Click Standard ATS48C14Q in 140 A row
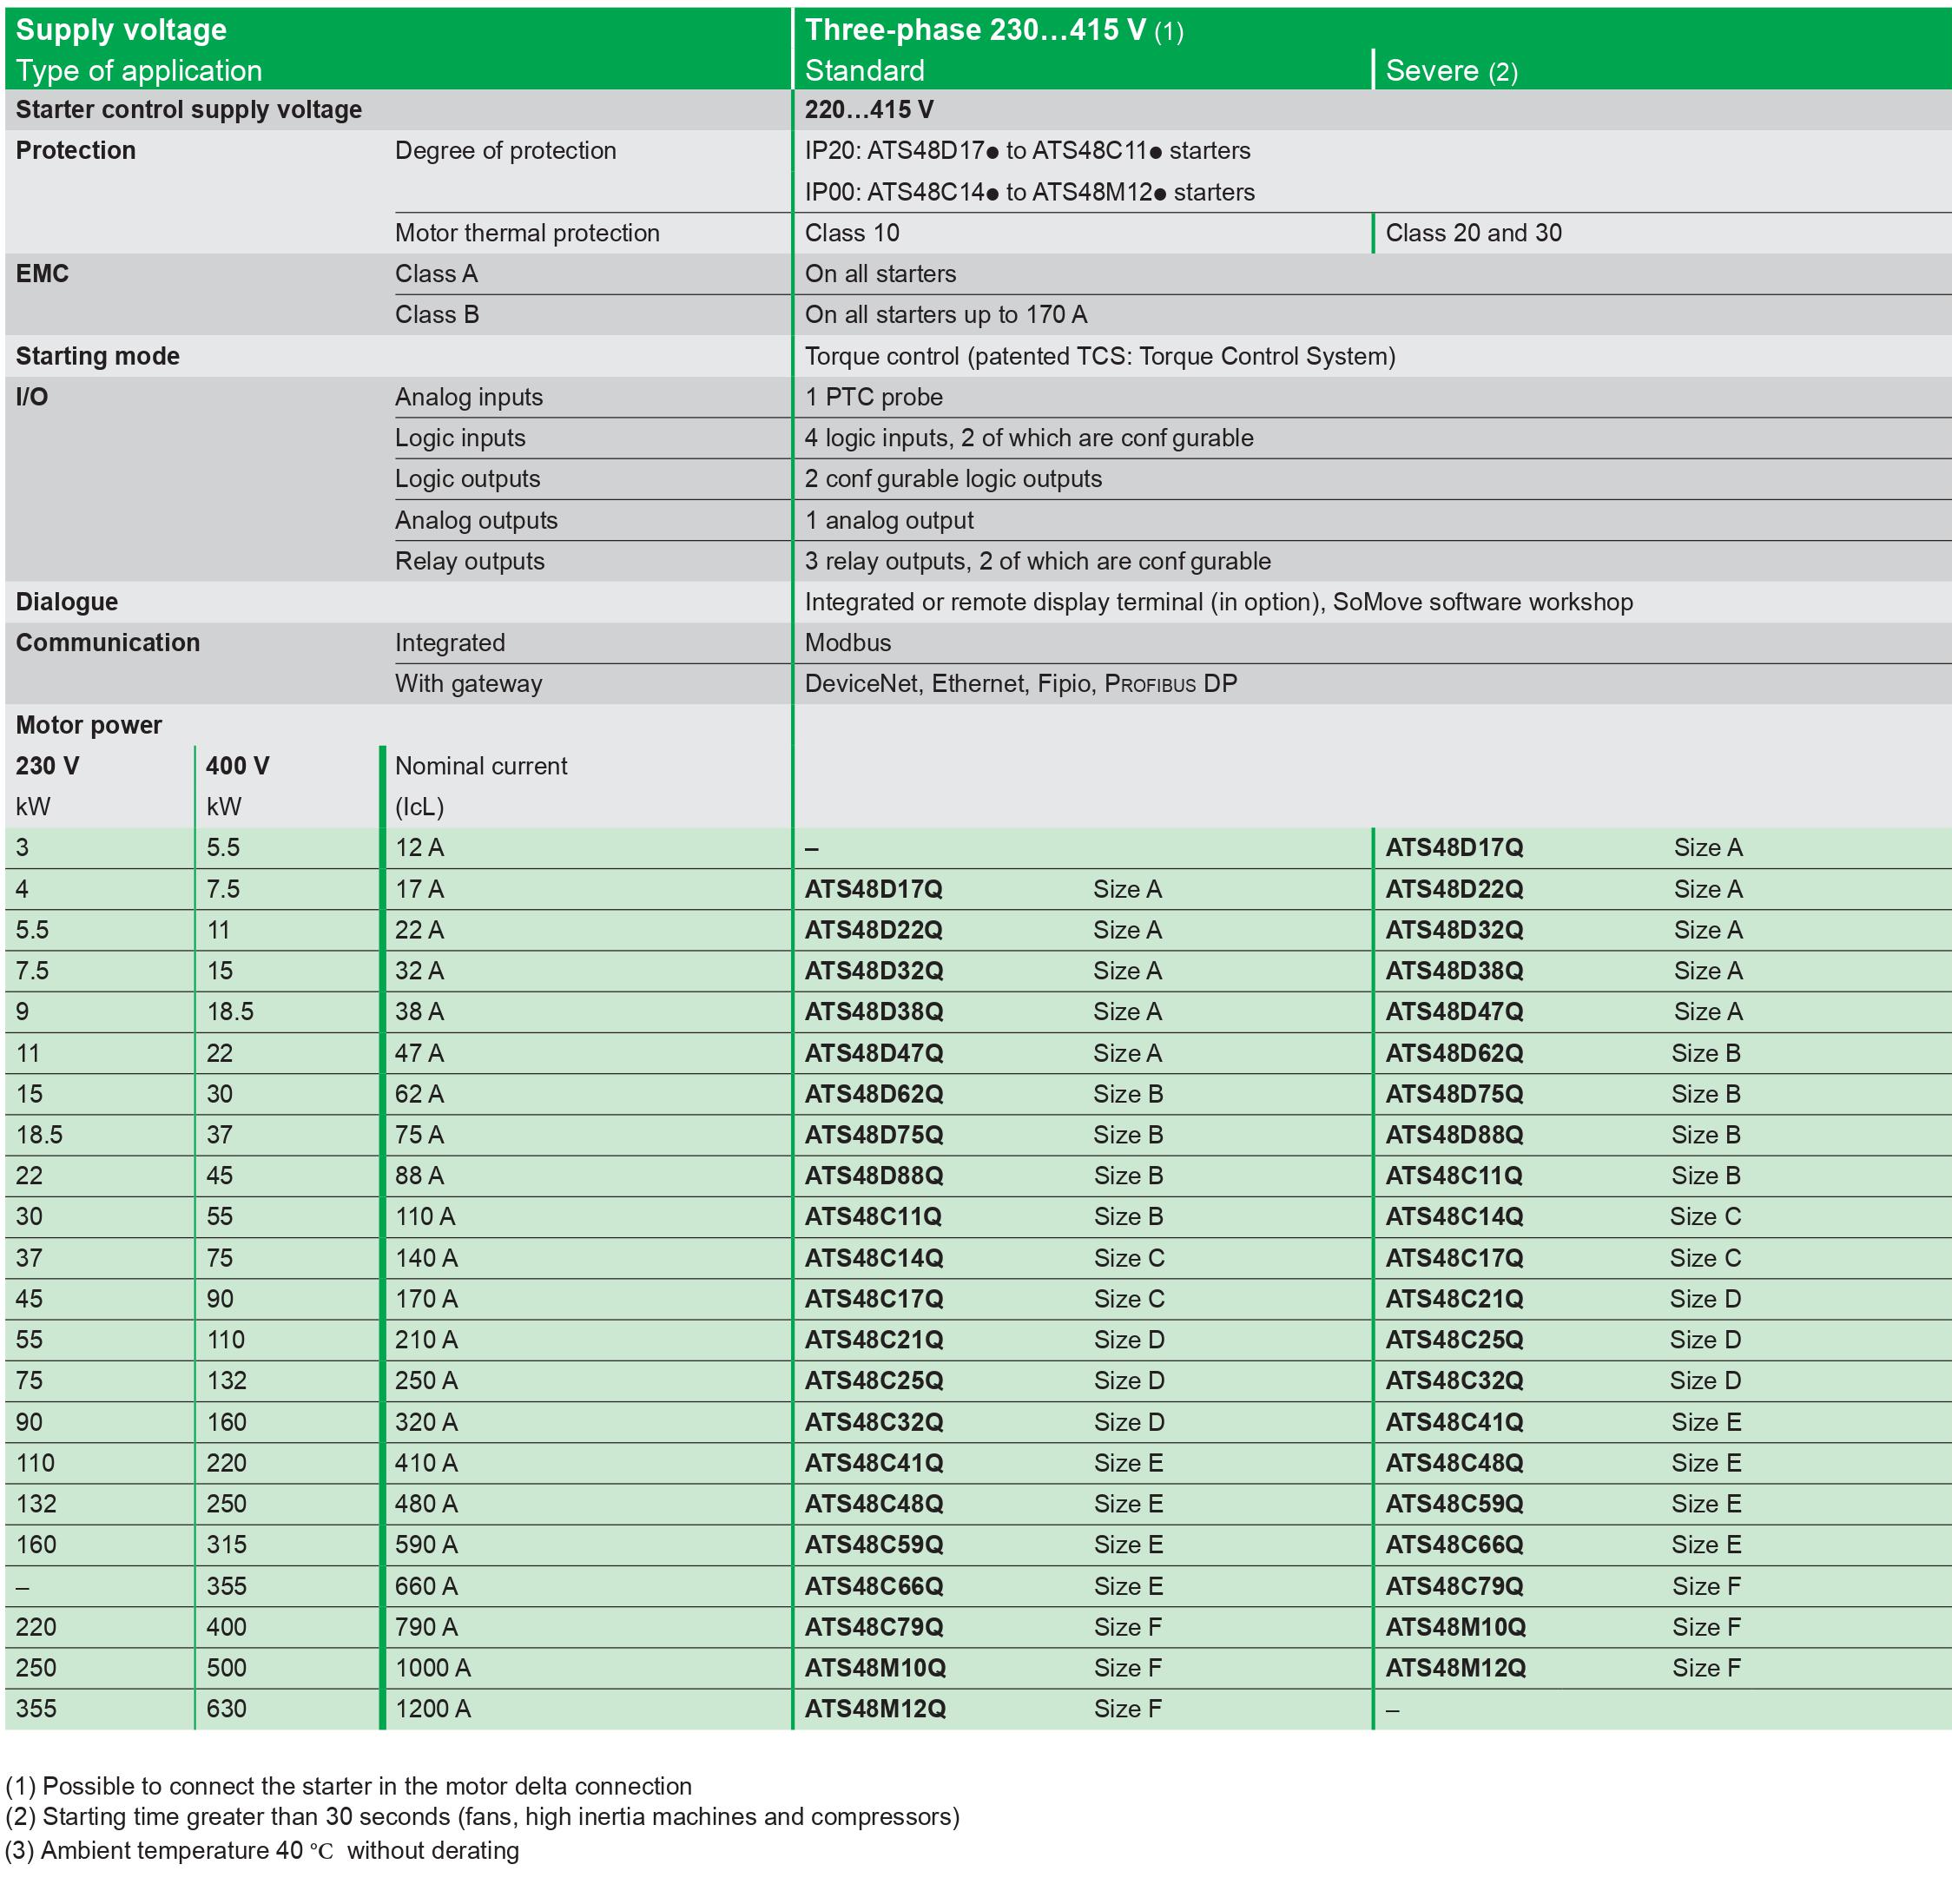 pos(873,1258)
